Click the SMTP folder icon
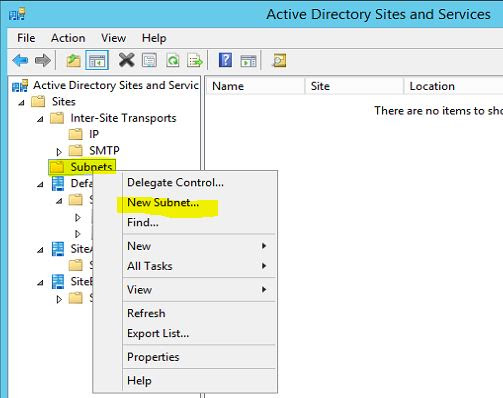 tap(75, 150)
